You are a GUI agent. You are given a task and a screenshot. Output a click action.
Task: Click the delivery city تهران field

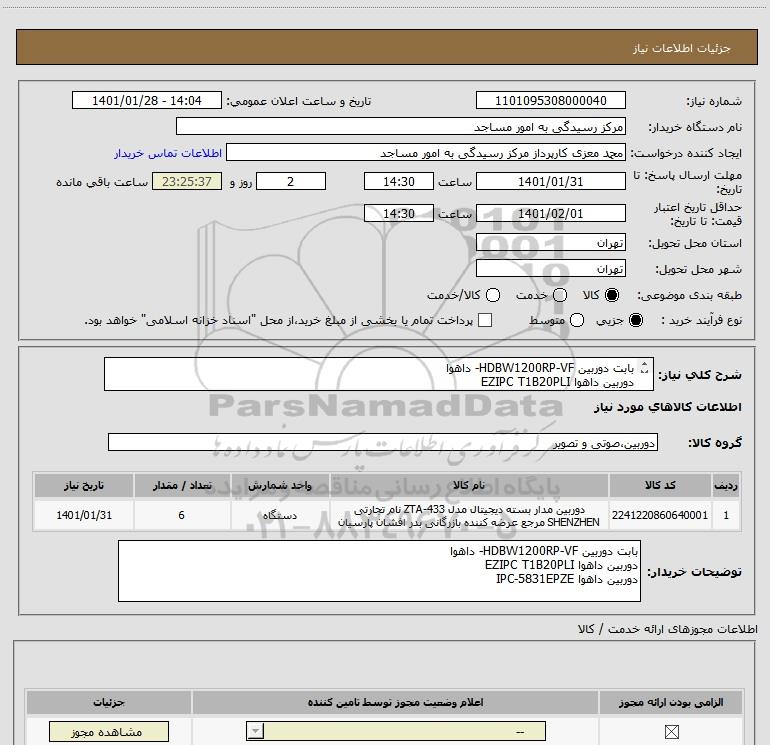[550, 268]
